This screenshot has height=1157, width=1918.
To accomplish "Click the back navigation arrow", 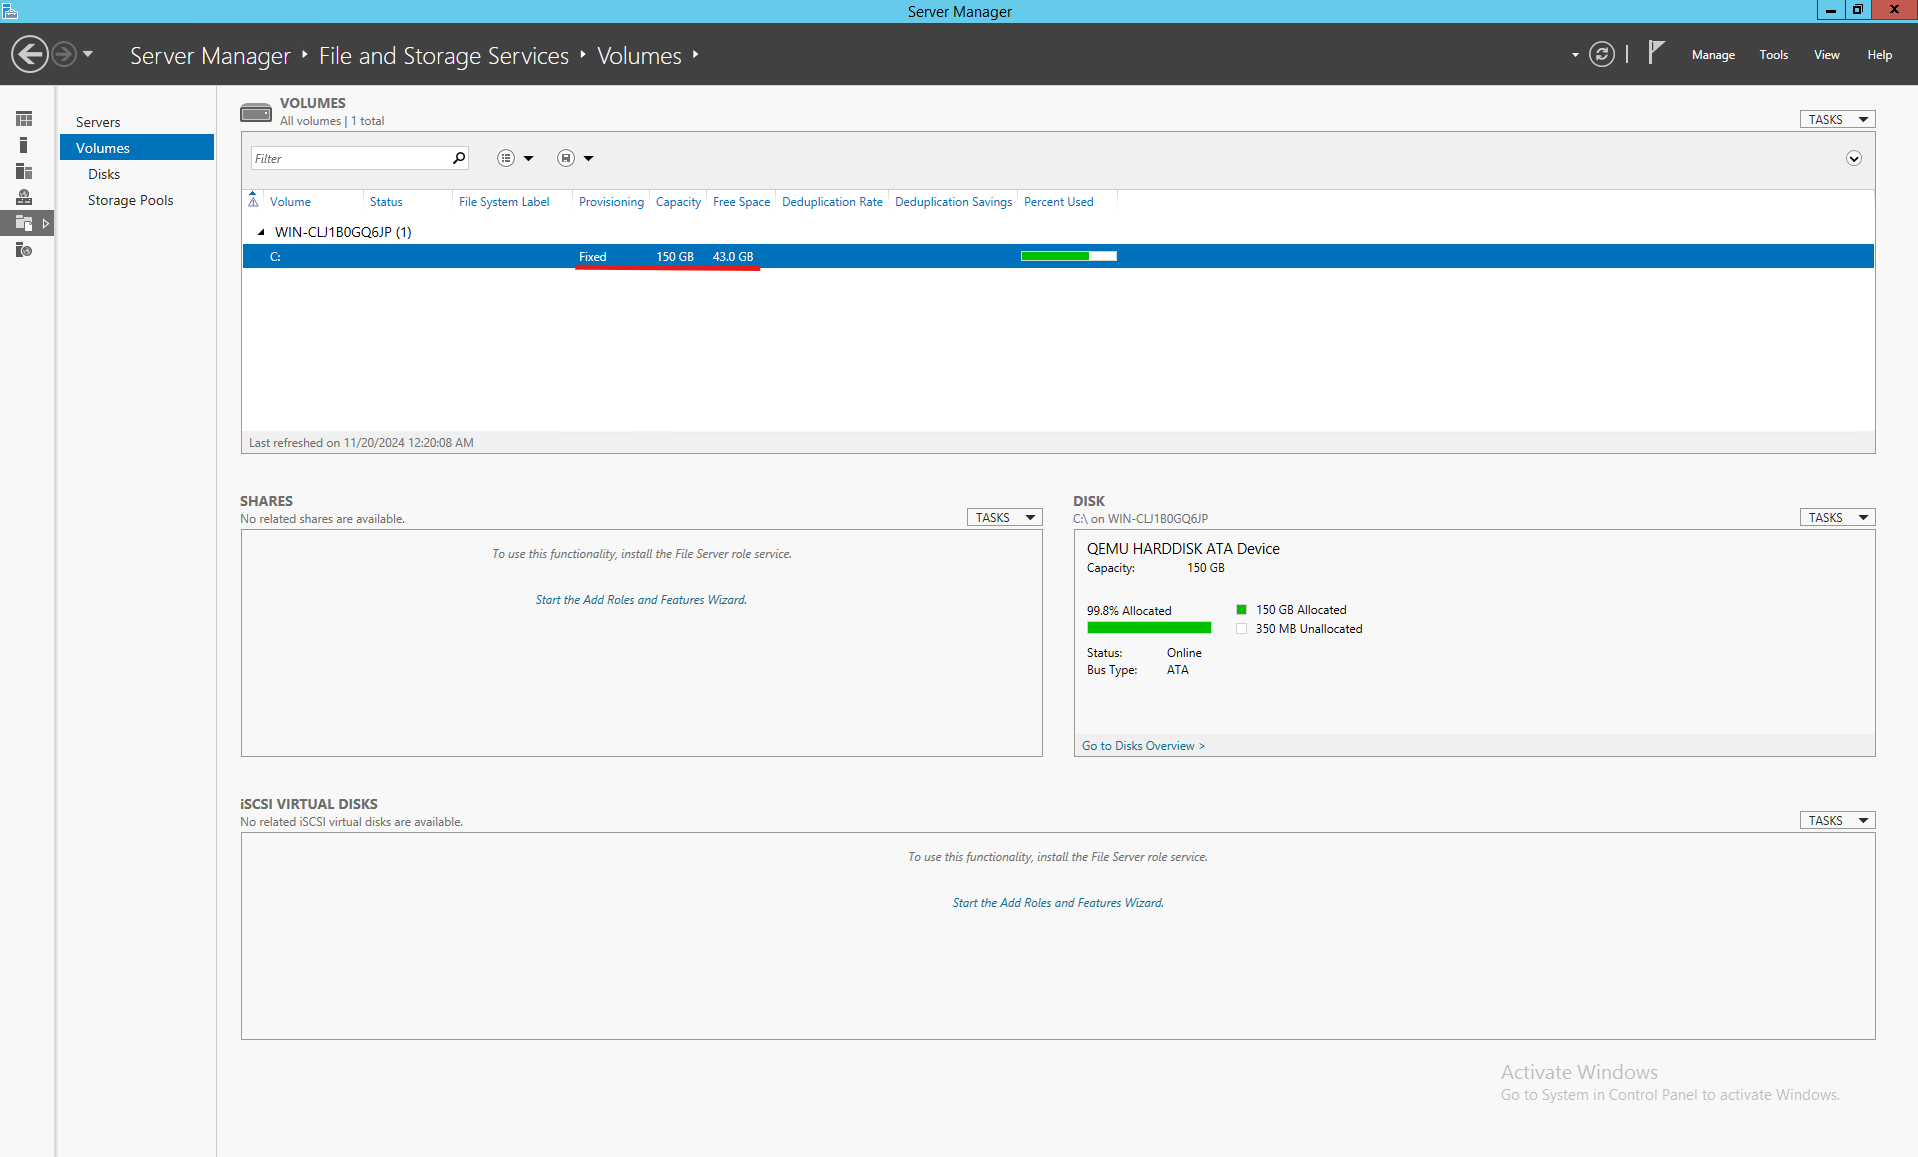I will coord(30,54).
